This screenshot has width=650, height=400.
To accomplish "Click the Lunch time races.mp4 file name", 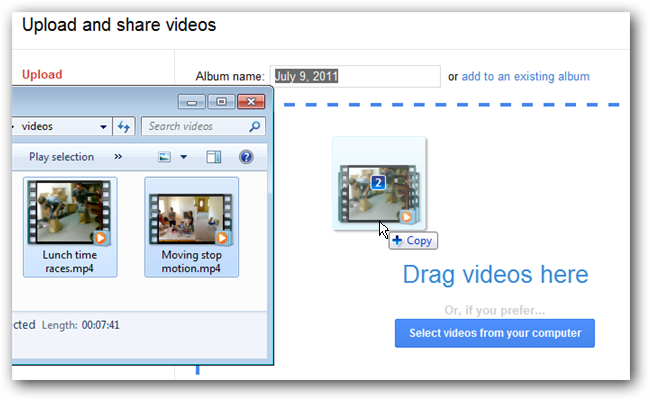I will point(70,262).
